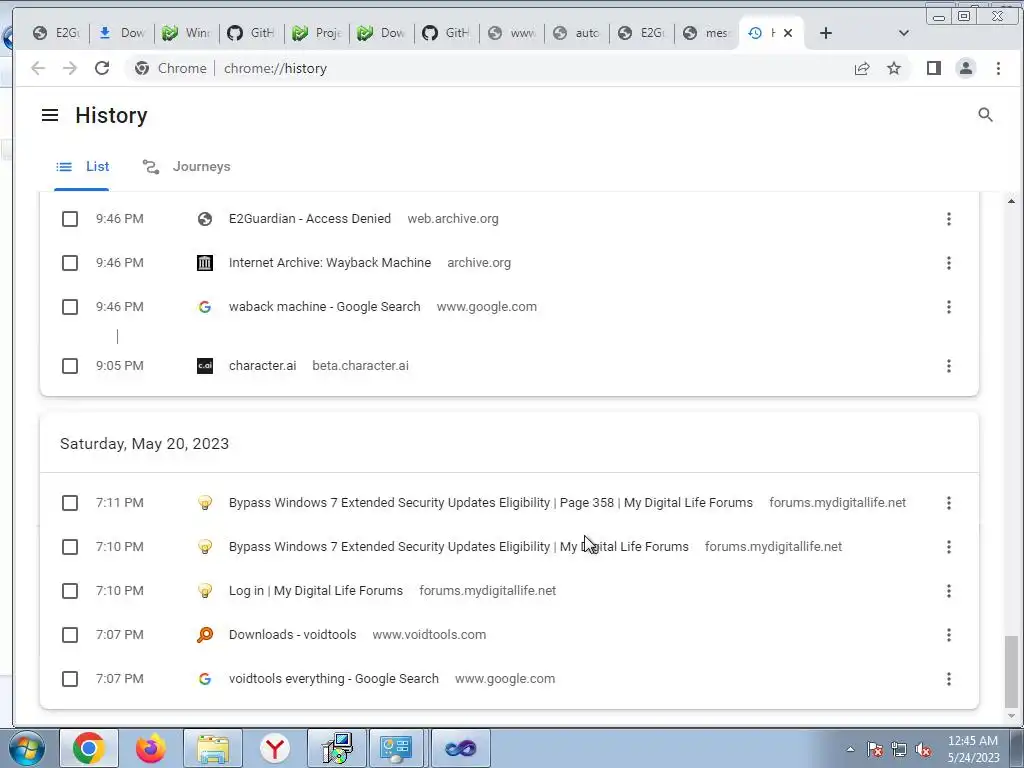The height and width of the screenshot is (768, 1024).
Task: Open Chrome's three-dot main menu
Action: [998, 68]
